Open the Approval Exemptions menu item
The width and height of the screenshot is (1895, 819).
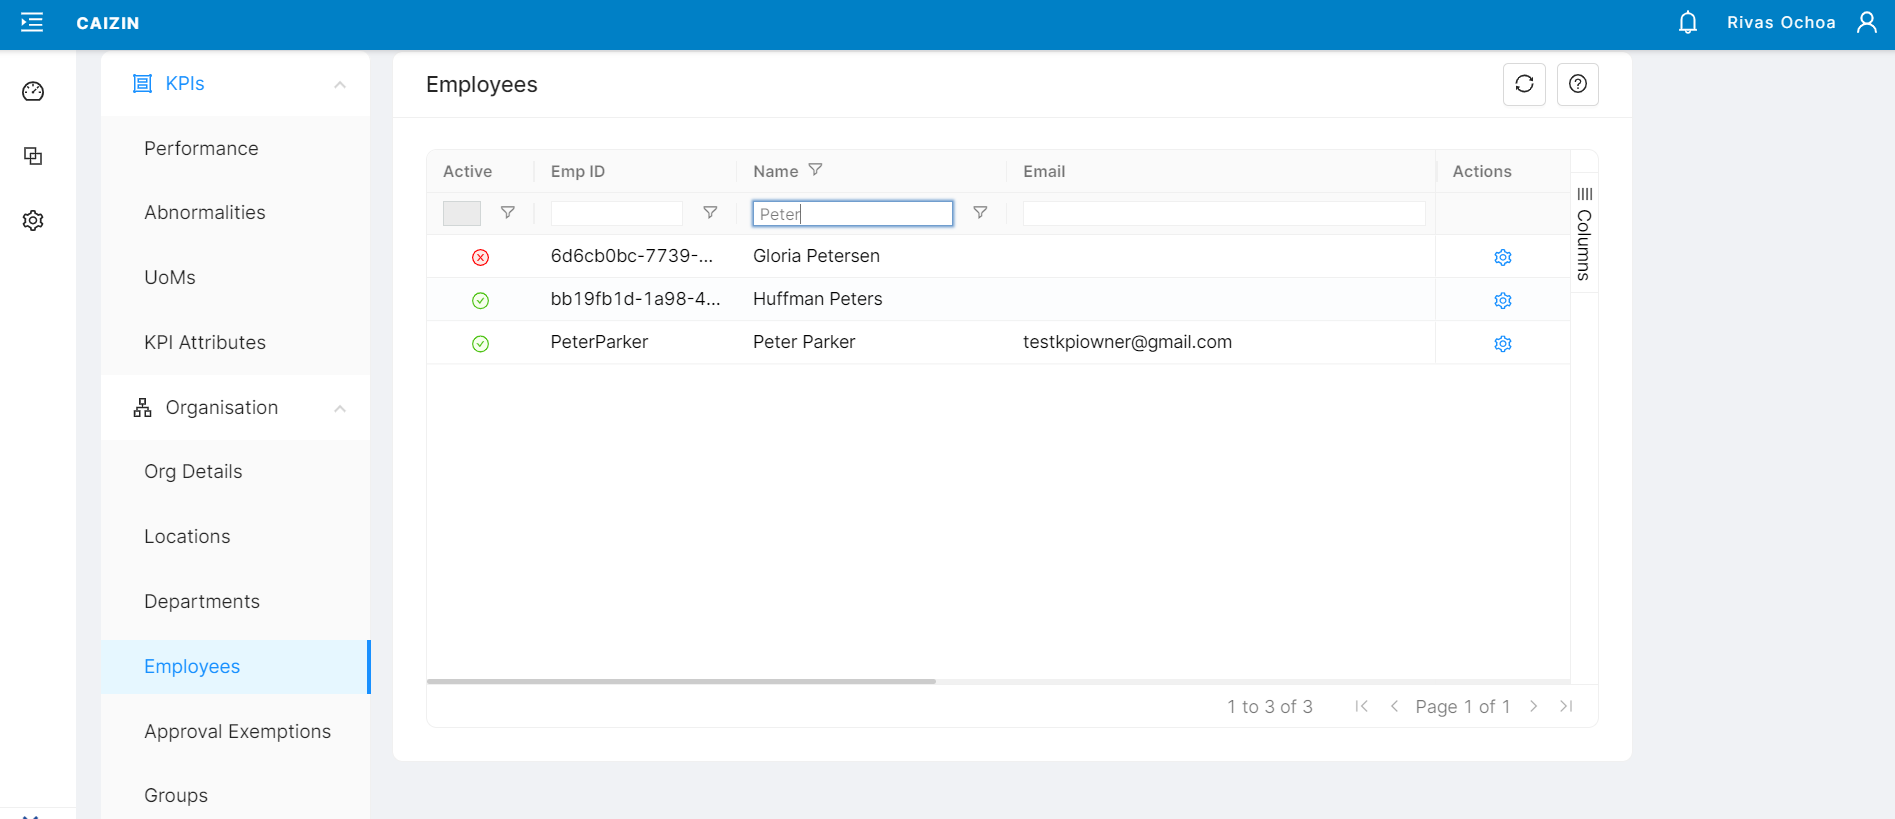point(237,732)
